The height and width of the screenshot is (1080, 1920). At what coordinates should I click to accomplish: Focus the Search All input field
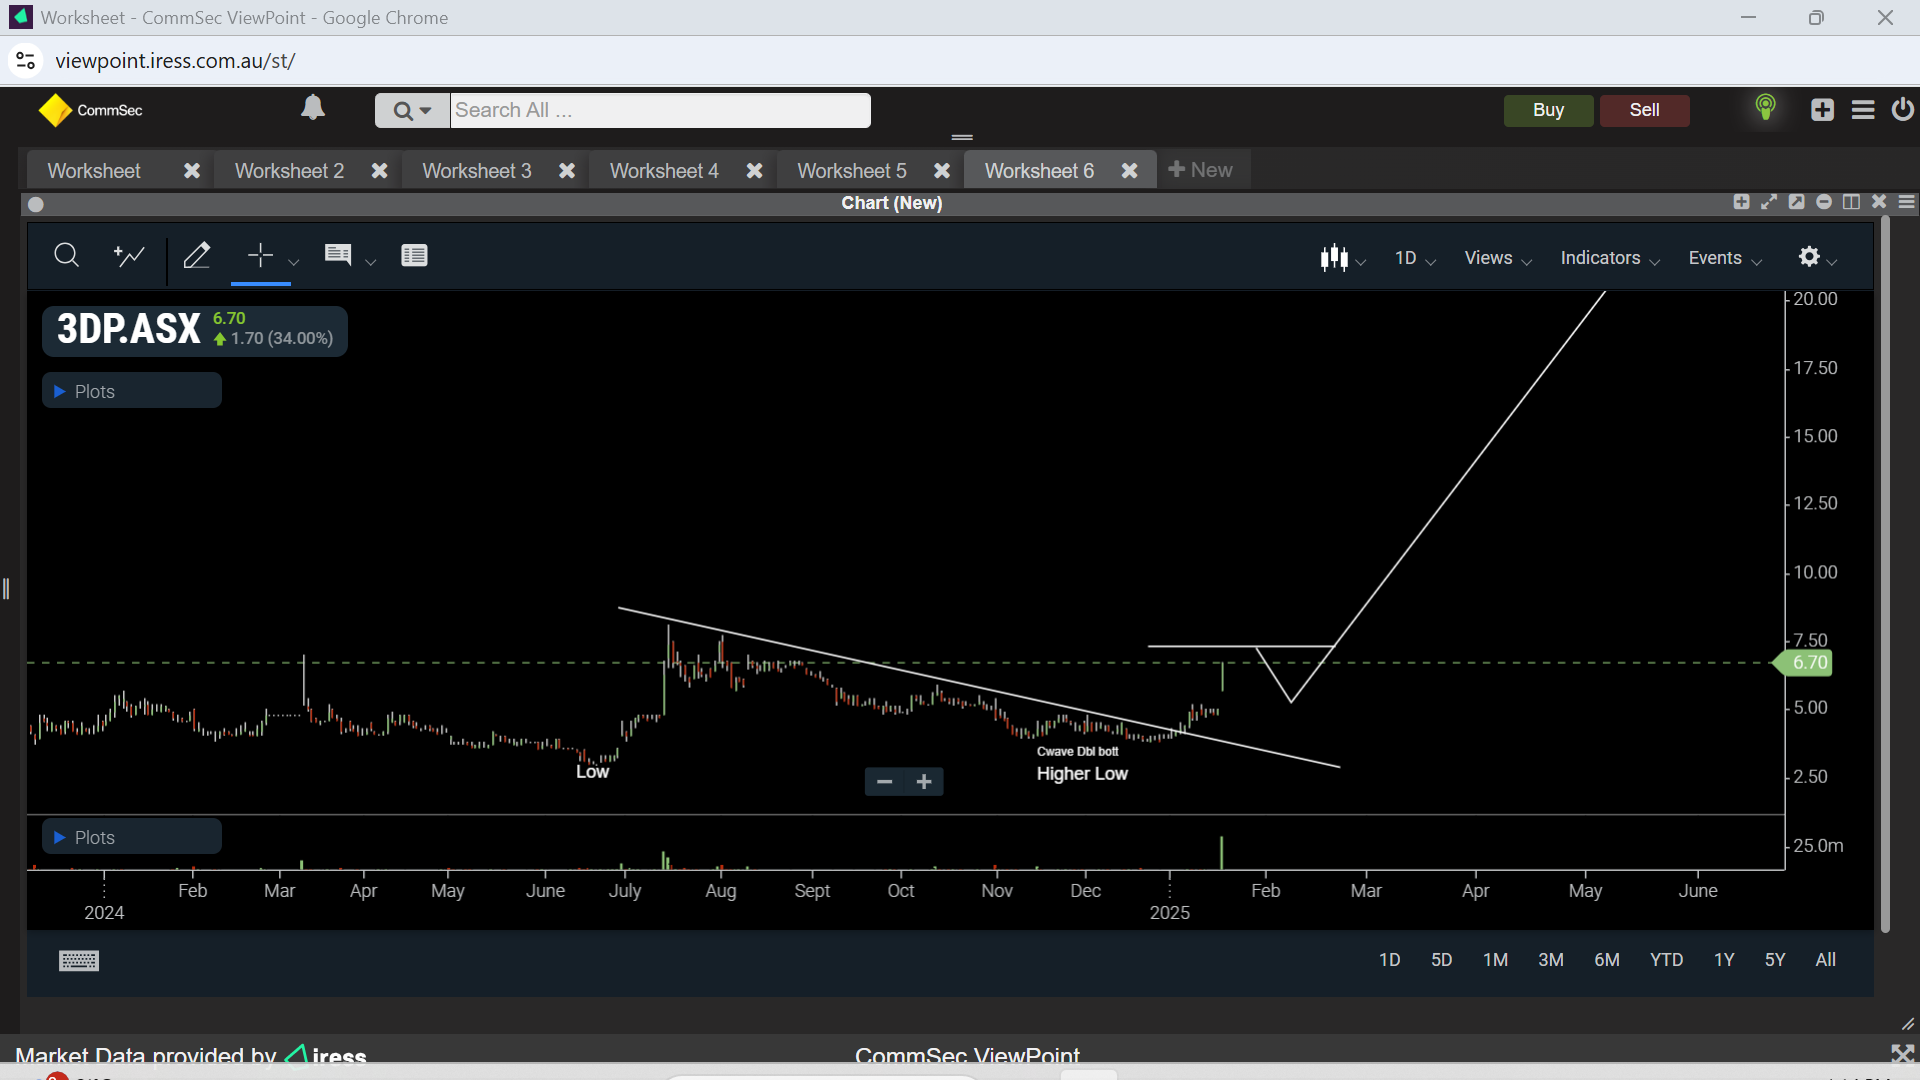tap(660, 110)
